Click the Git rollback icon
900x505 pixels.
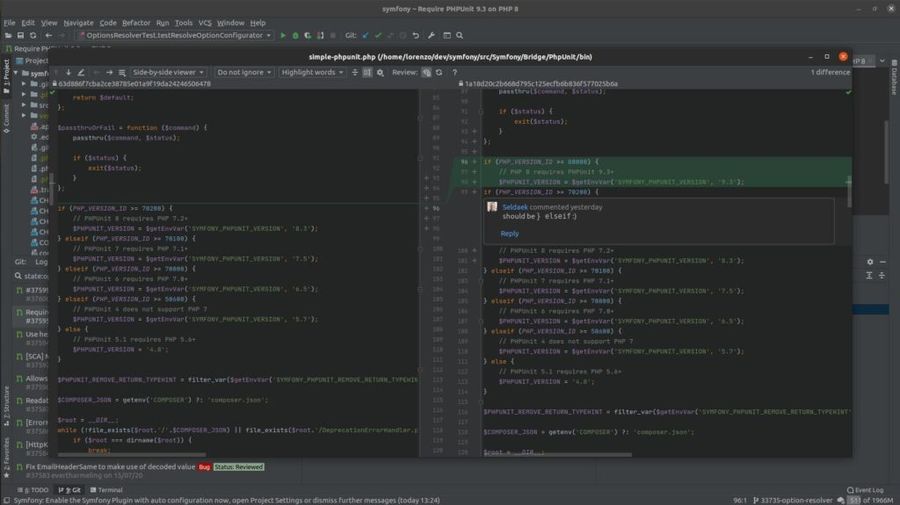tap(417, 35)
